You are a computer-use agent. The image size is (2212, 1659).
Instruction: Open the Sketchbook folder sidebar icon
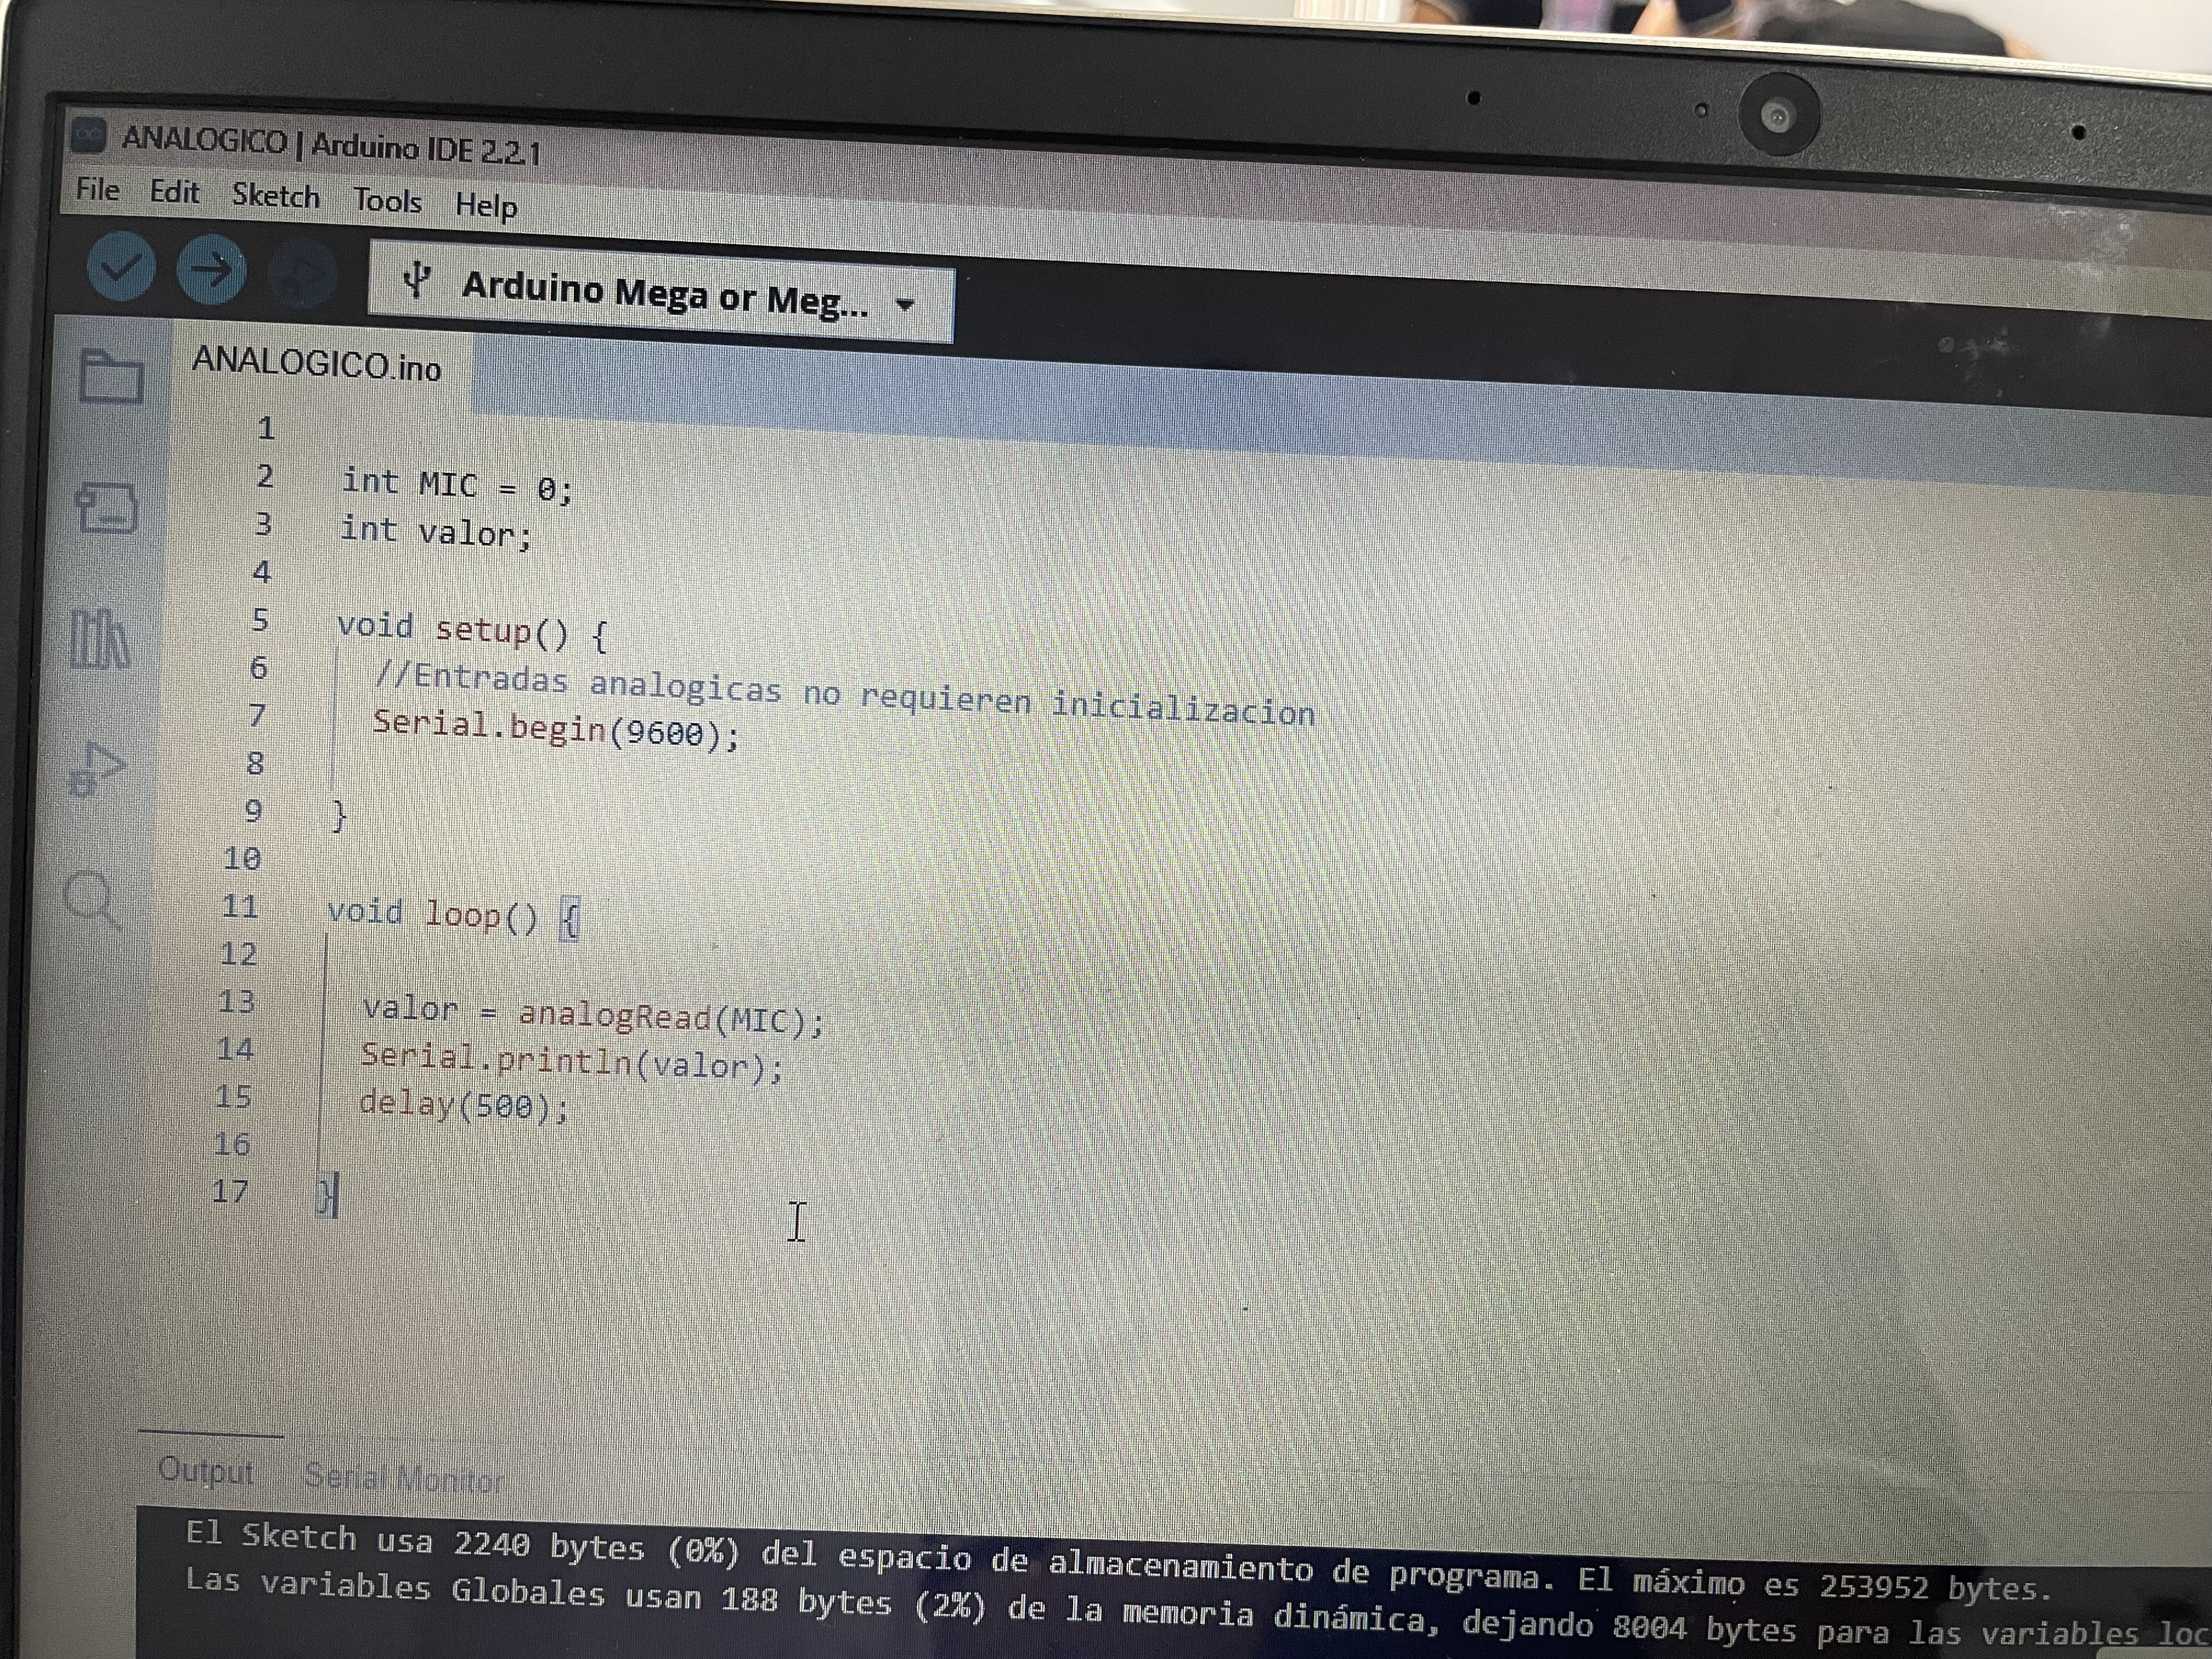point(110,377)
